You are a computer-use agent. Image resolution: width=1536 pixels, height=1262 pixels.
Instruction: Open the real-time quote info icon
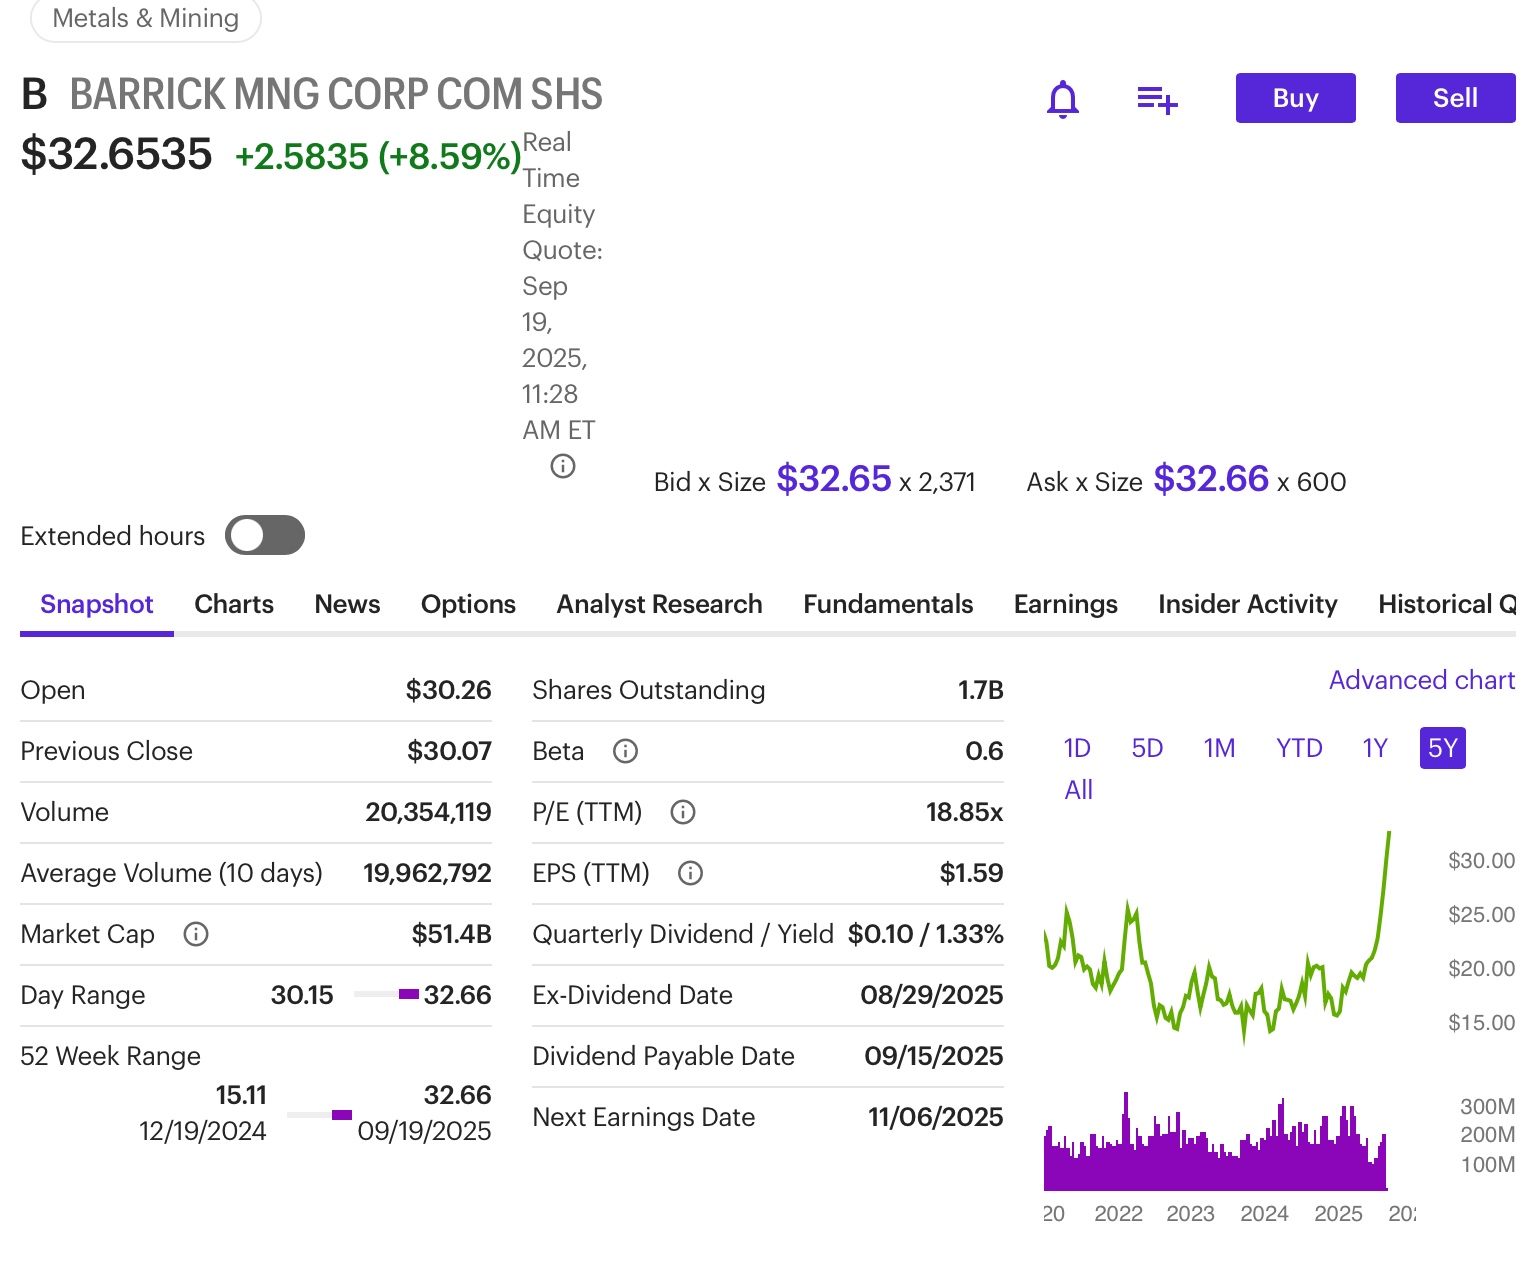pos(563,466)
